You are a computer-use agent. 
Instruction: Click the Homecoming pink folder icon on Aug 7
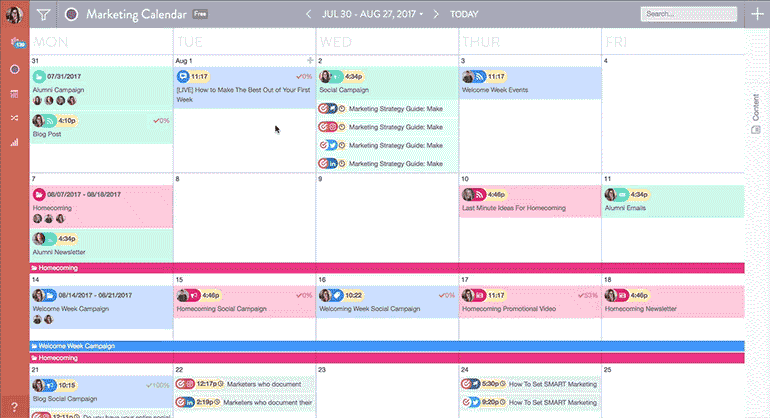click(39, 195)
